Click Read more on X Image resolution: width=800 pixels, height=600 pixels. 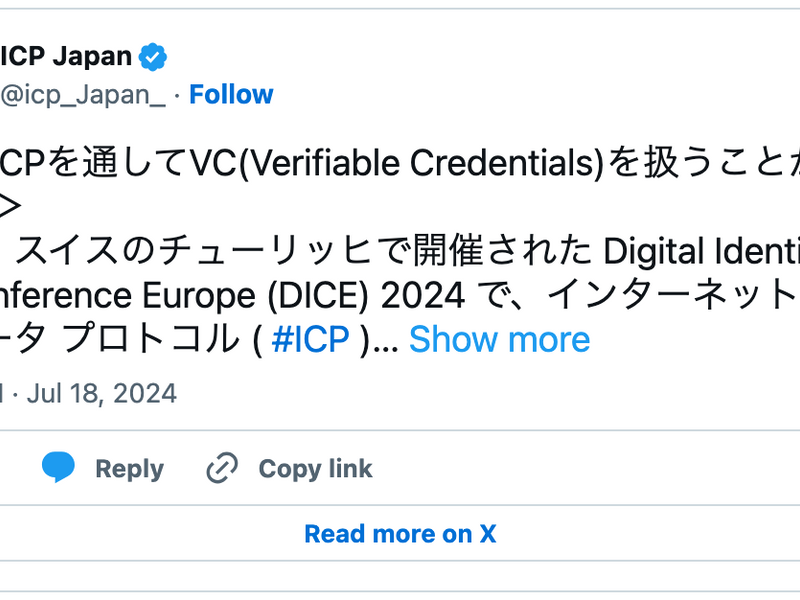399,533
